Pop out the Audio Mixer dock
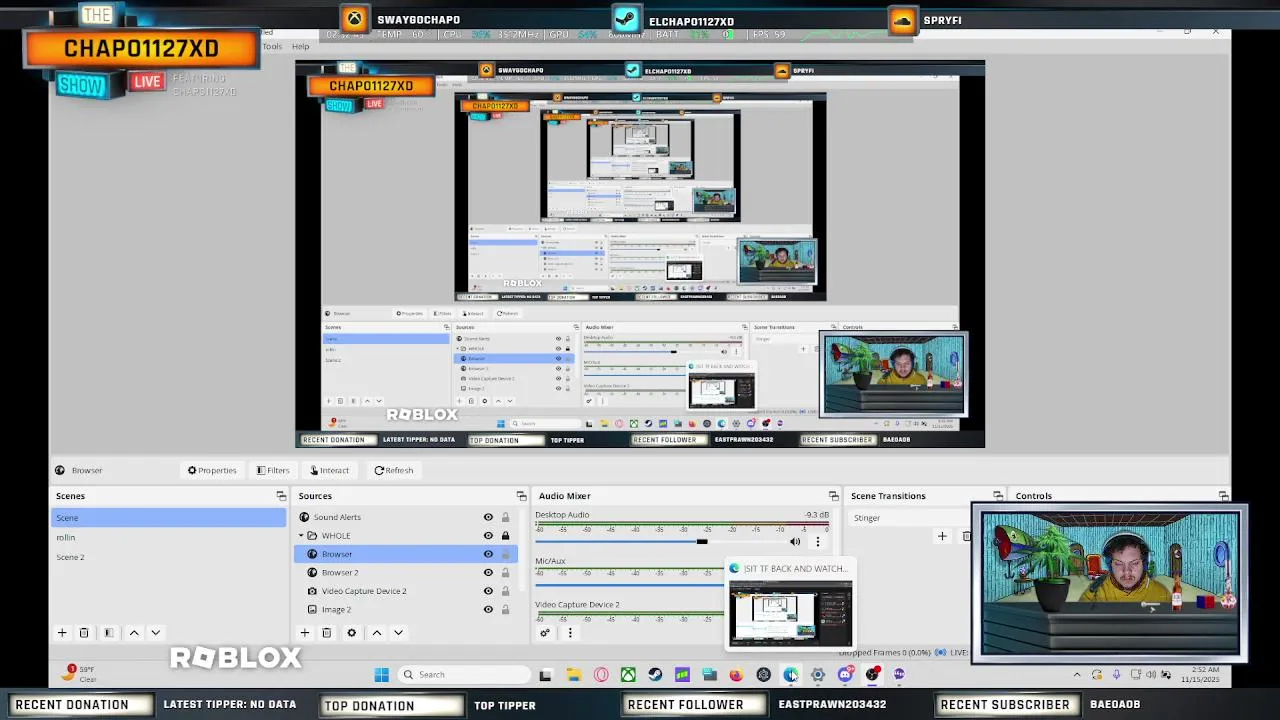 click(x=833, y=496)
